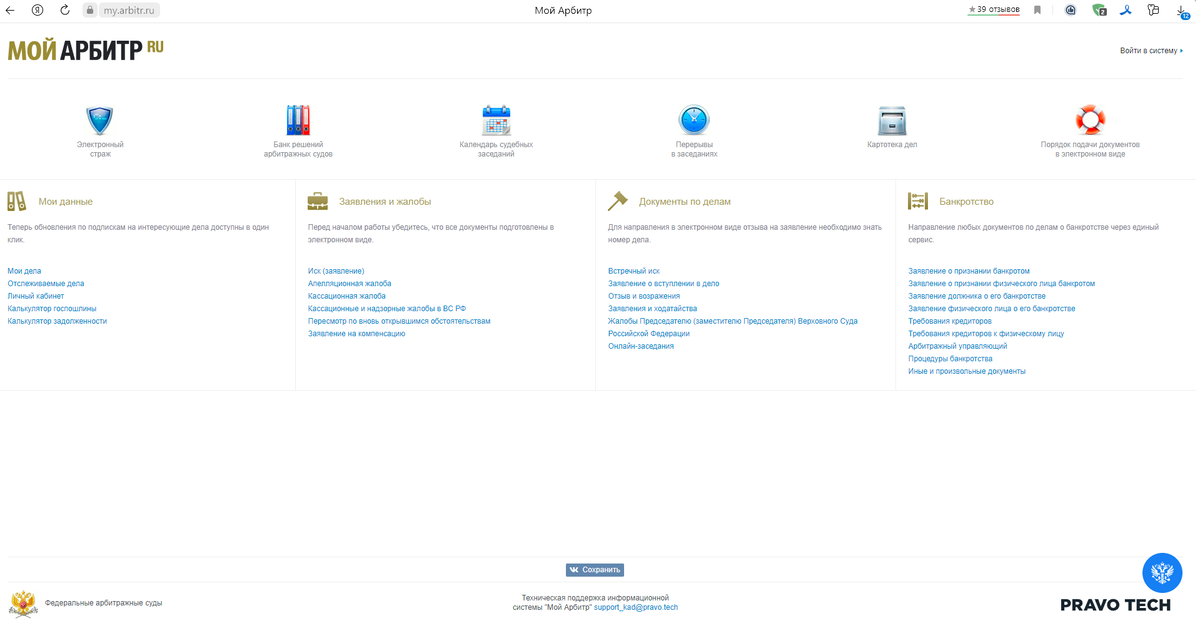Open Перерывы в заседаниях clock icon
Image resolution: width=1200 pixels, height=623 pixels.
[694, 120]
